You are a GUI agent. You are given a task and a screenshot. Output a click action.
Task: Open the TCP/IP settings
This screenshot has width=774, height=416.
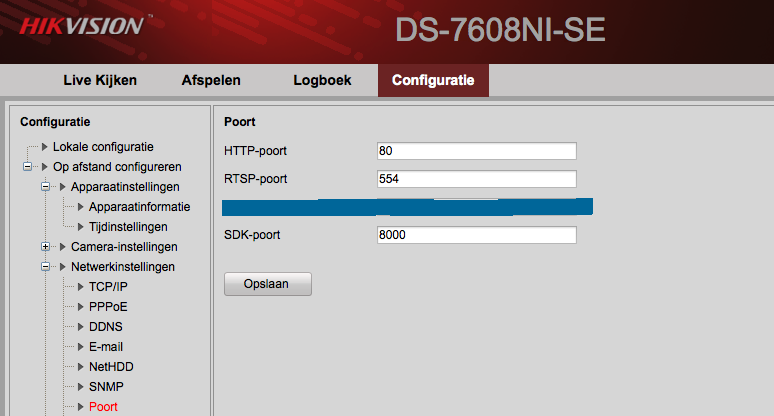click(108, 287)
